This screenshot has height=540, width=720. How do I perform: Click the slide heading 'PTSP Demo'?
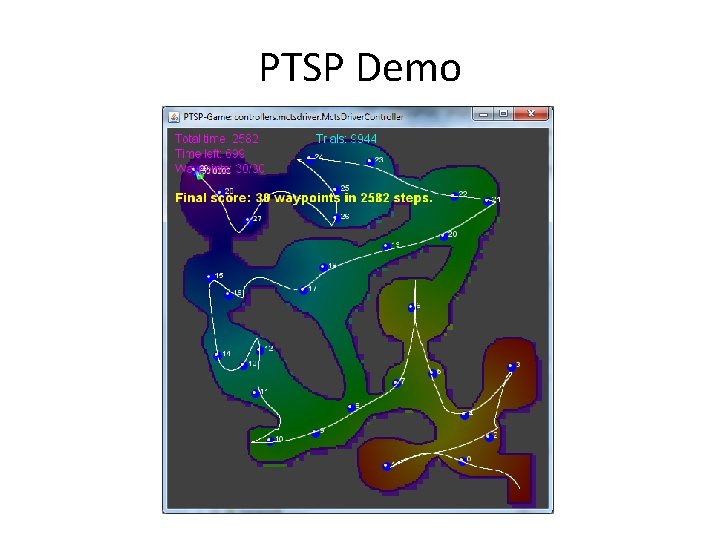click(x=360, y=68)
